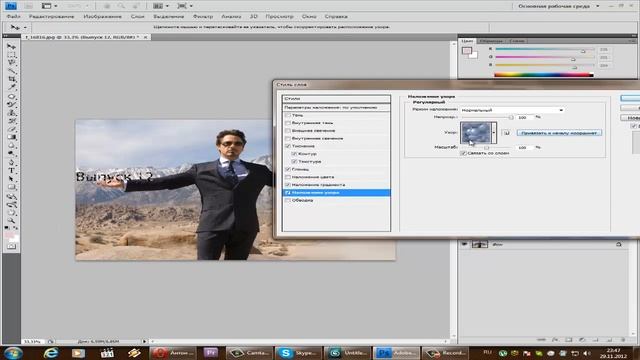Open the Arrange Documents dropdown
This screenshot has height=360, width=640.
pos(161,6)
